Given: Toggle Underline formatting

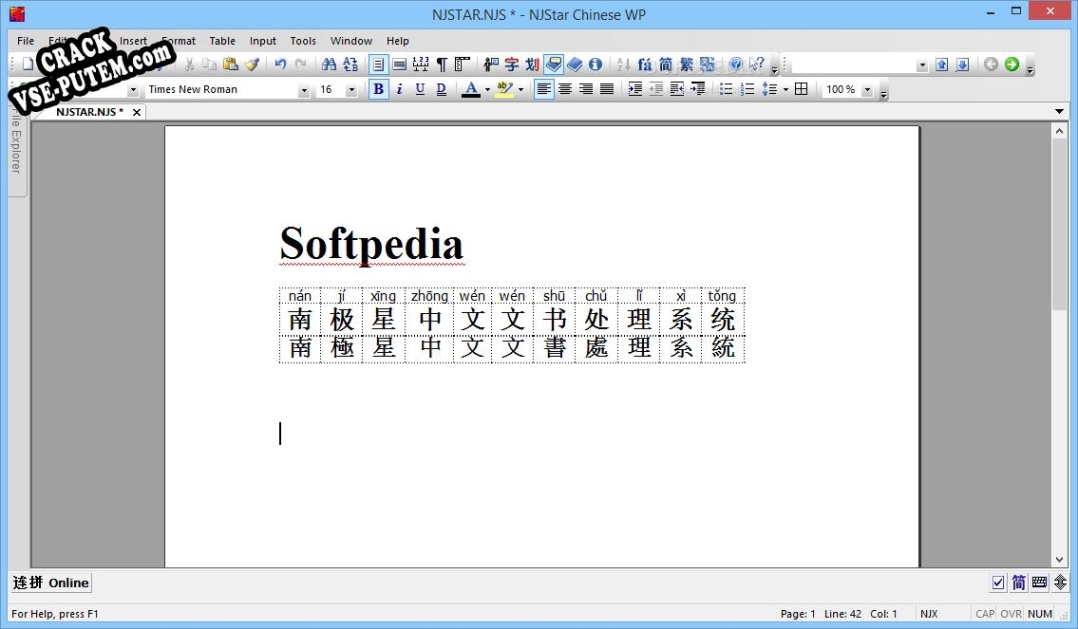Looking at the screenshot, I should coord(420,89).
